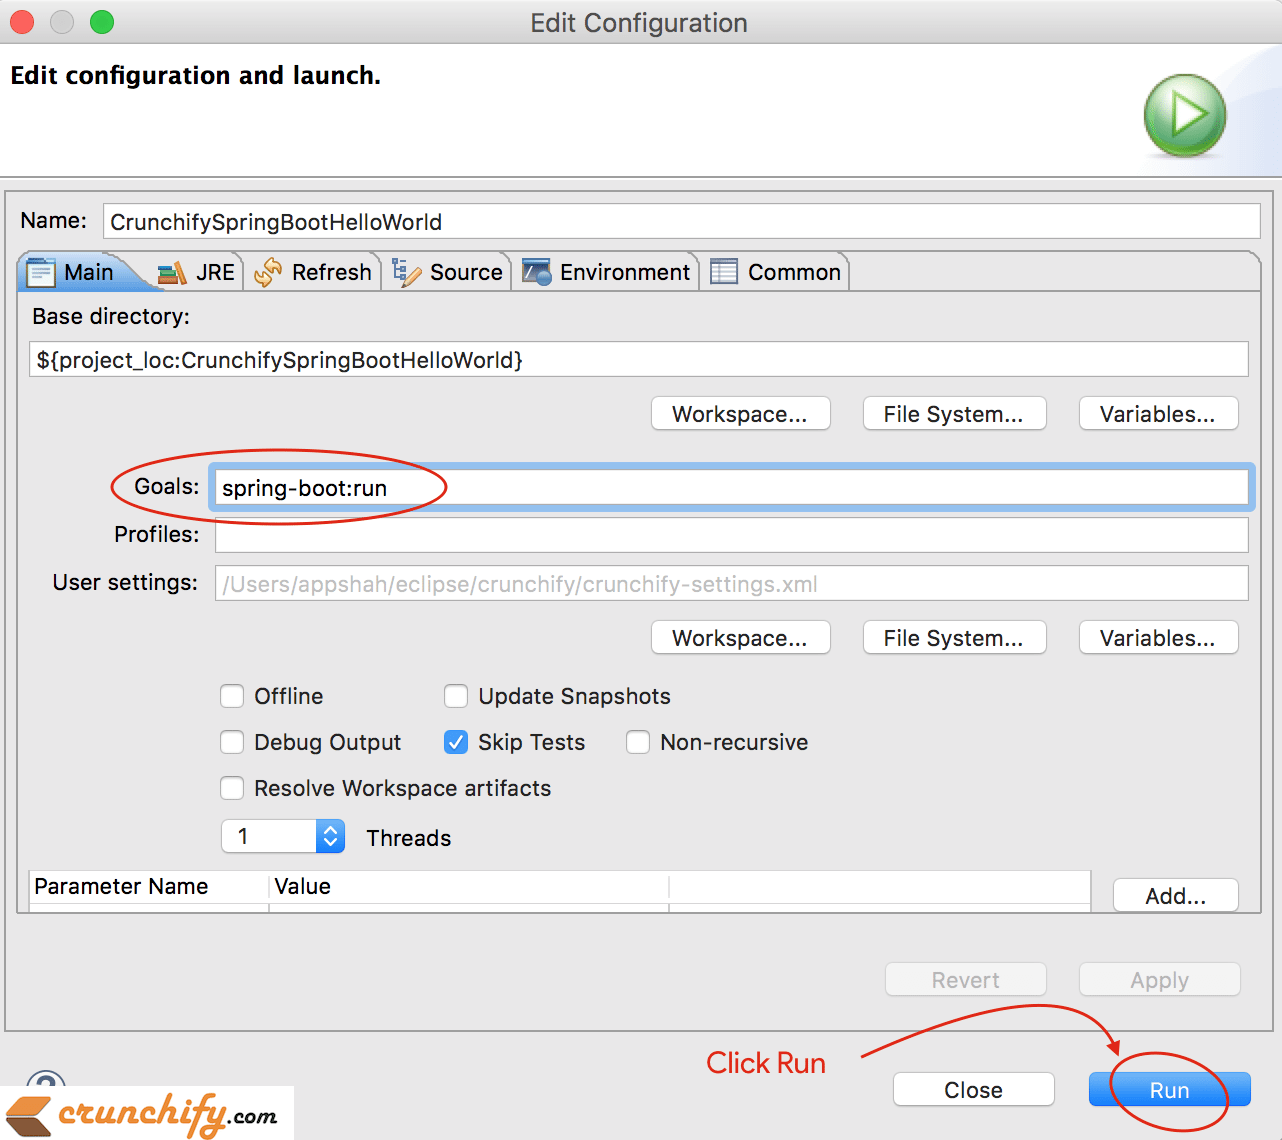The width and height of the screenshot is (1282, 1140).
Task: Click the Add... parameter button
Action: click(x=1175, y=896)
